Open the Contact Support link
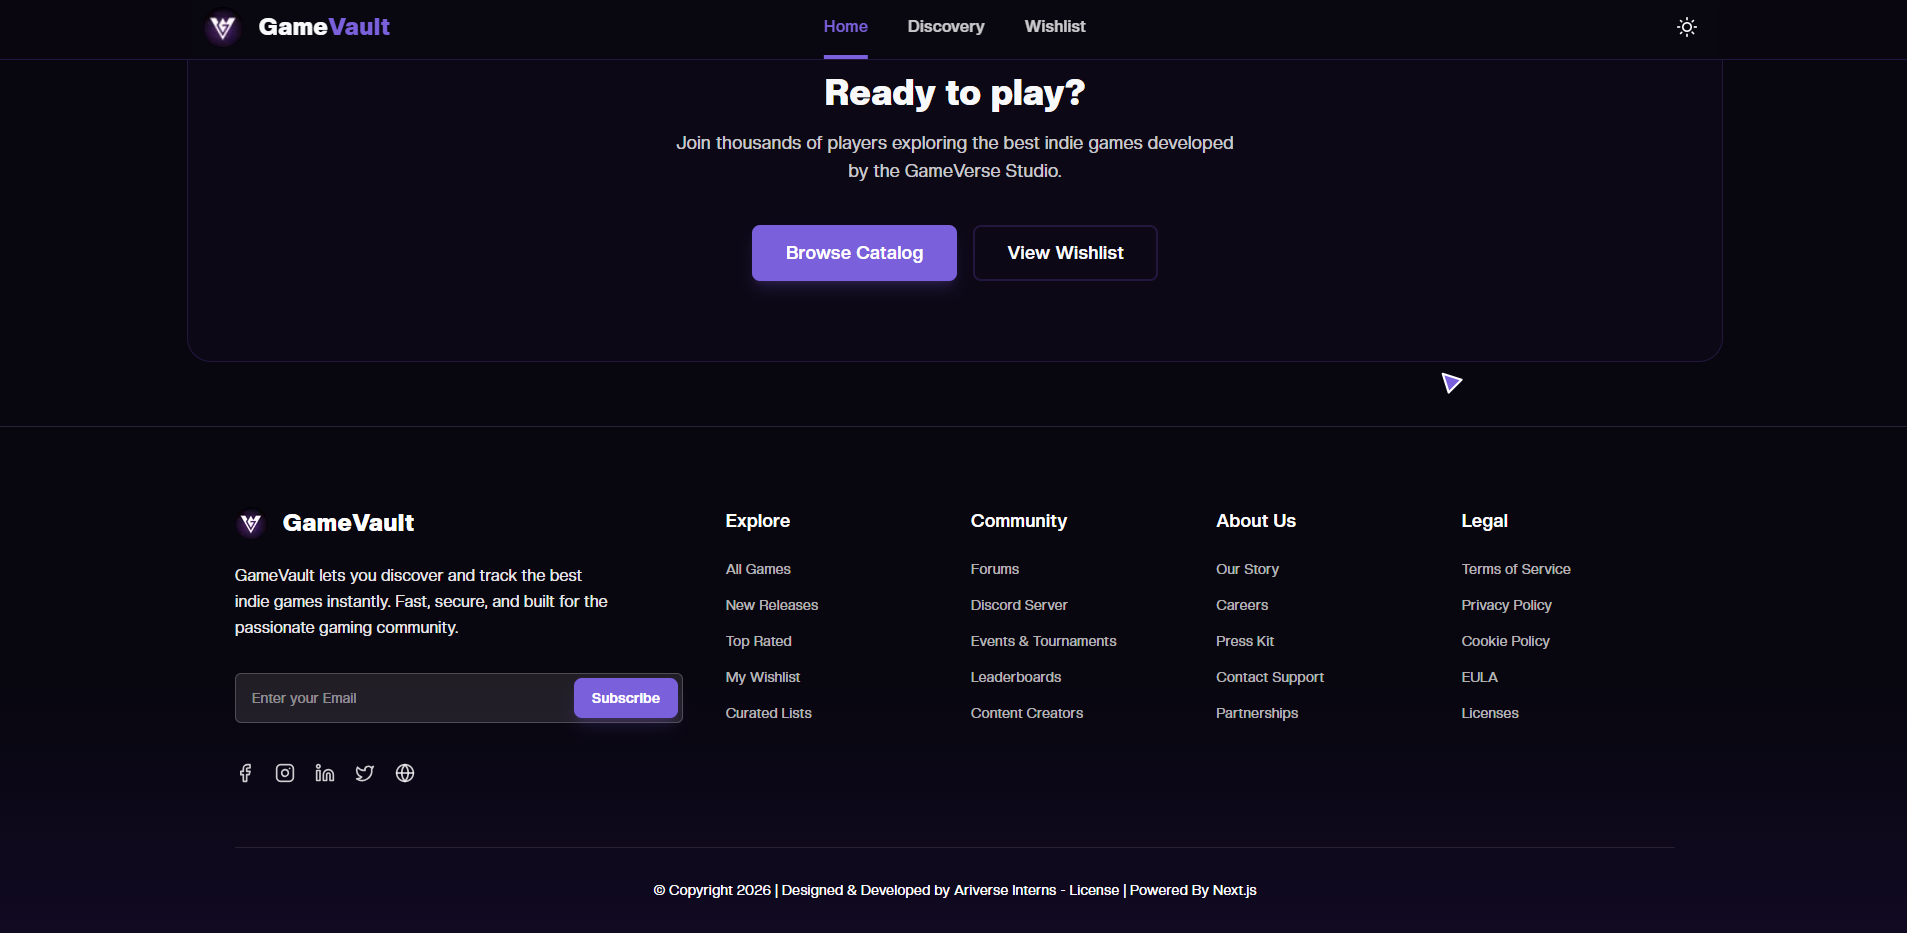 (1270, 677)
